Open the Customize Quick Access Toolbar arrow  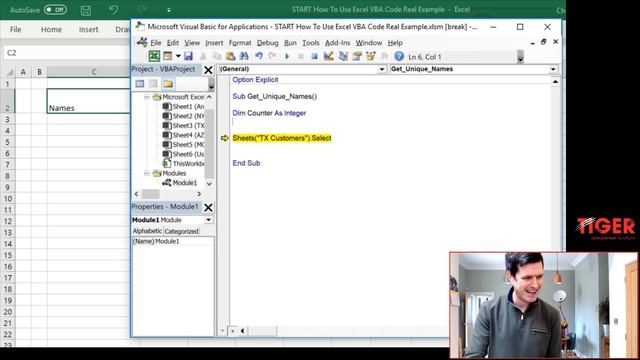(x=169, y=10)
